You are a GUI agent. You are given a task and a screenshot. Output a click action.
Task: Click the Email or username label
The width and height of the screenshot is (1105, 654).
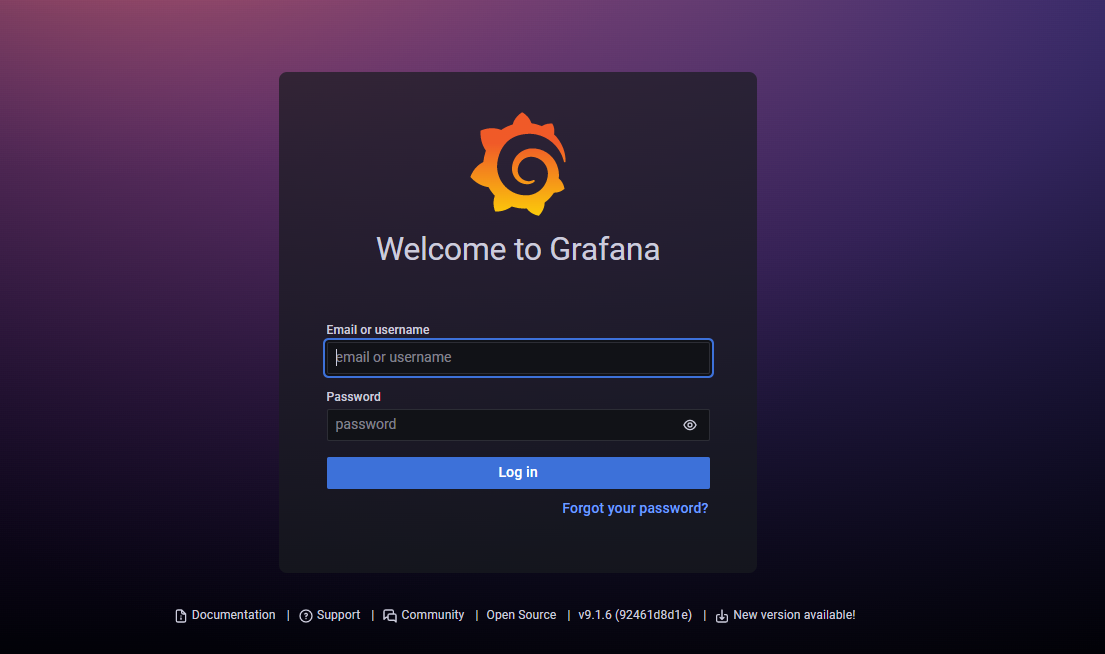(x=377, y=329)
